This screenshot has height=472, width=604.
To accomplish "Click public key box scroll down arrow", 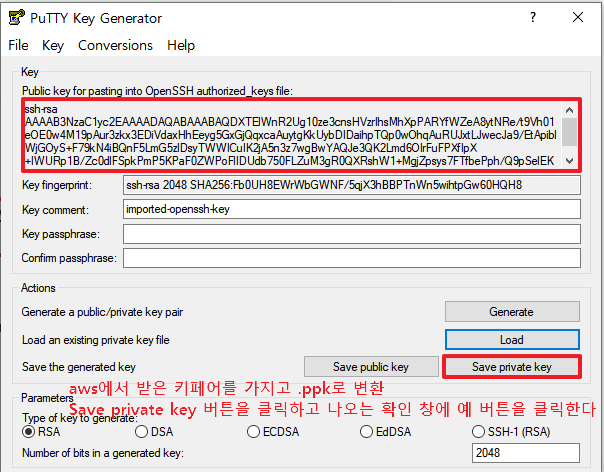I will 569,161.
